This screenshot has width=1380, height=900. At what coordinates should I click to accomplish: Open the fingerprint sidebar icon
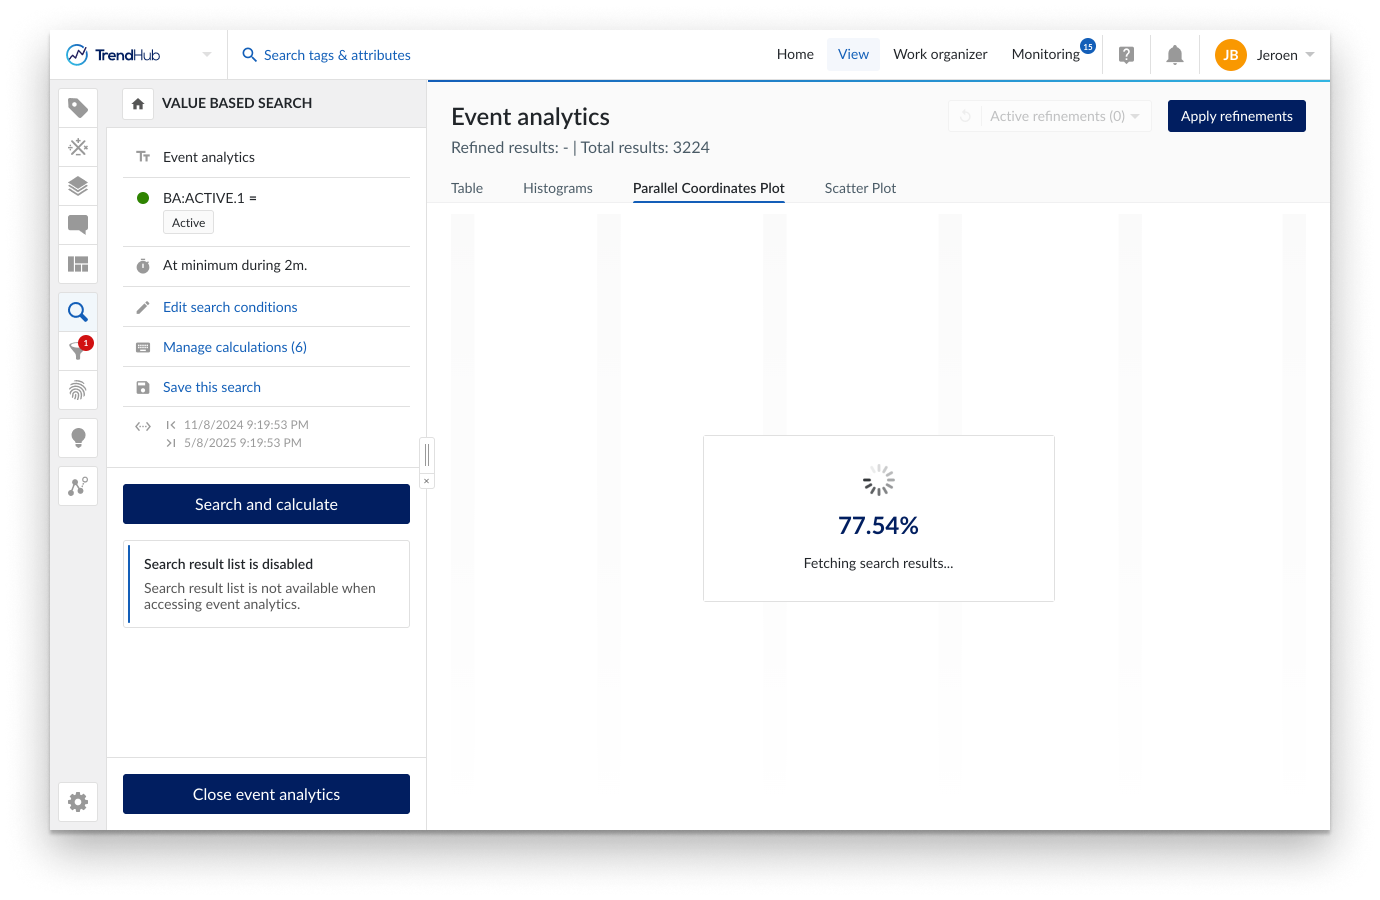tap(78, 390)
